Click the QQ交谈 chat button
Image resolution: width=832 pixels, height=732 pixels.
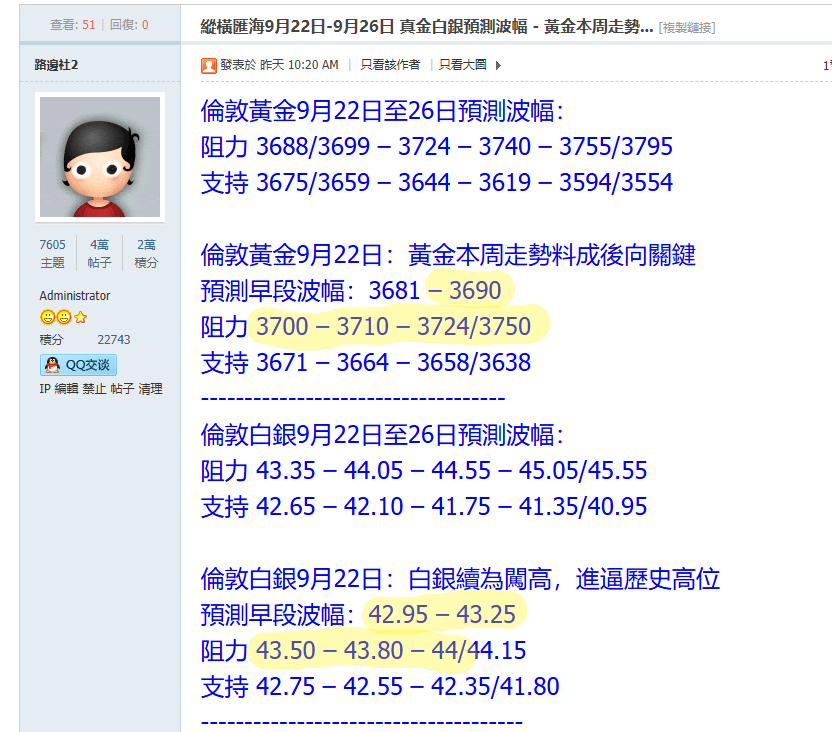pos(76,365)
